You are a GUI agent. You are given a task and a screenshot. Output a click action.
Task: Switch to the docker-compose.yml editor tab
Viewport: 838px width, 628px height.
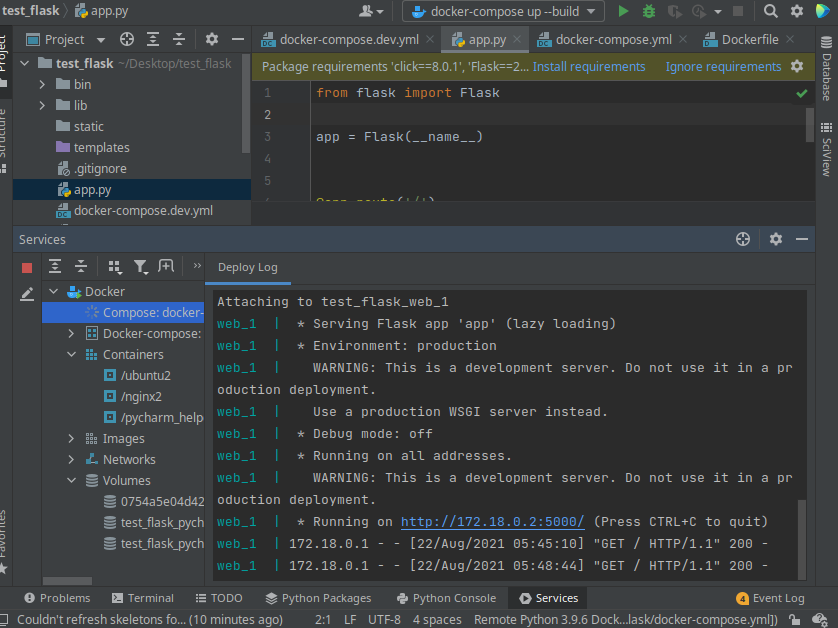[x=612, y=40]
